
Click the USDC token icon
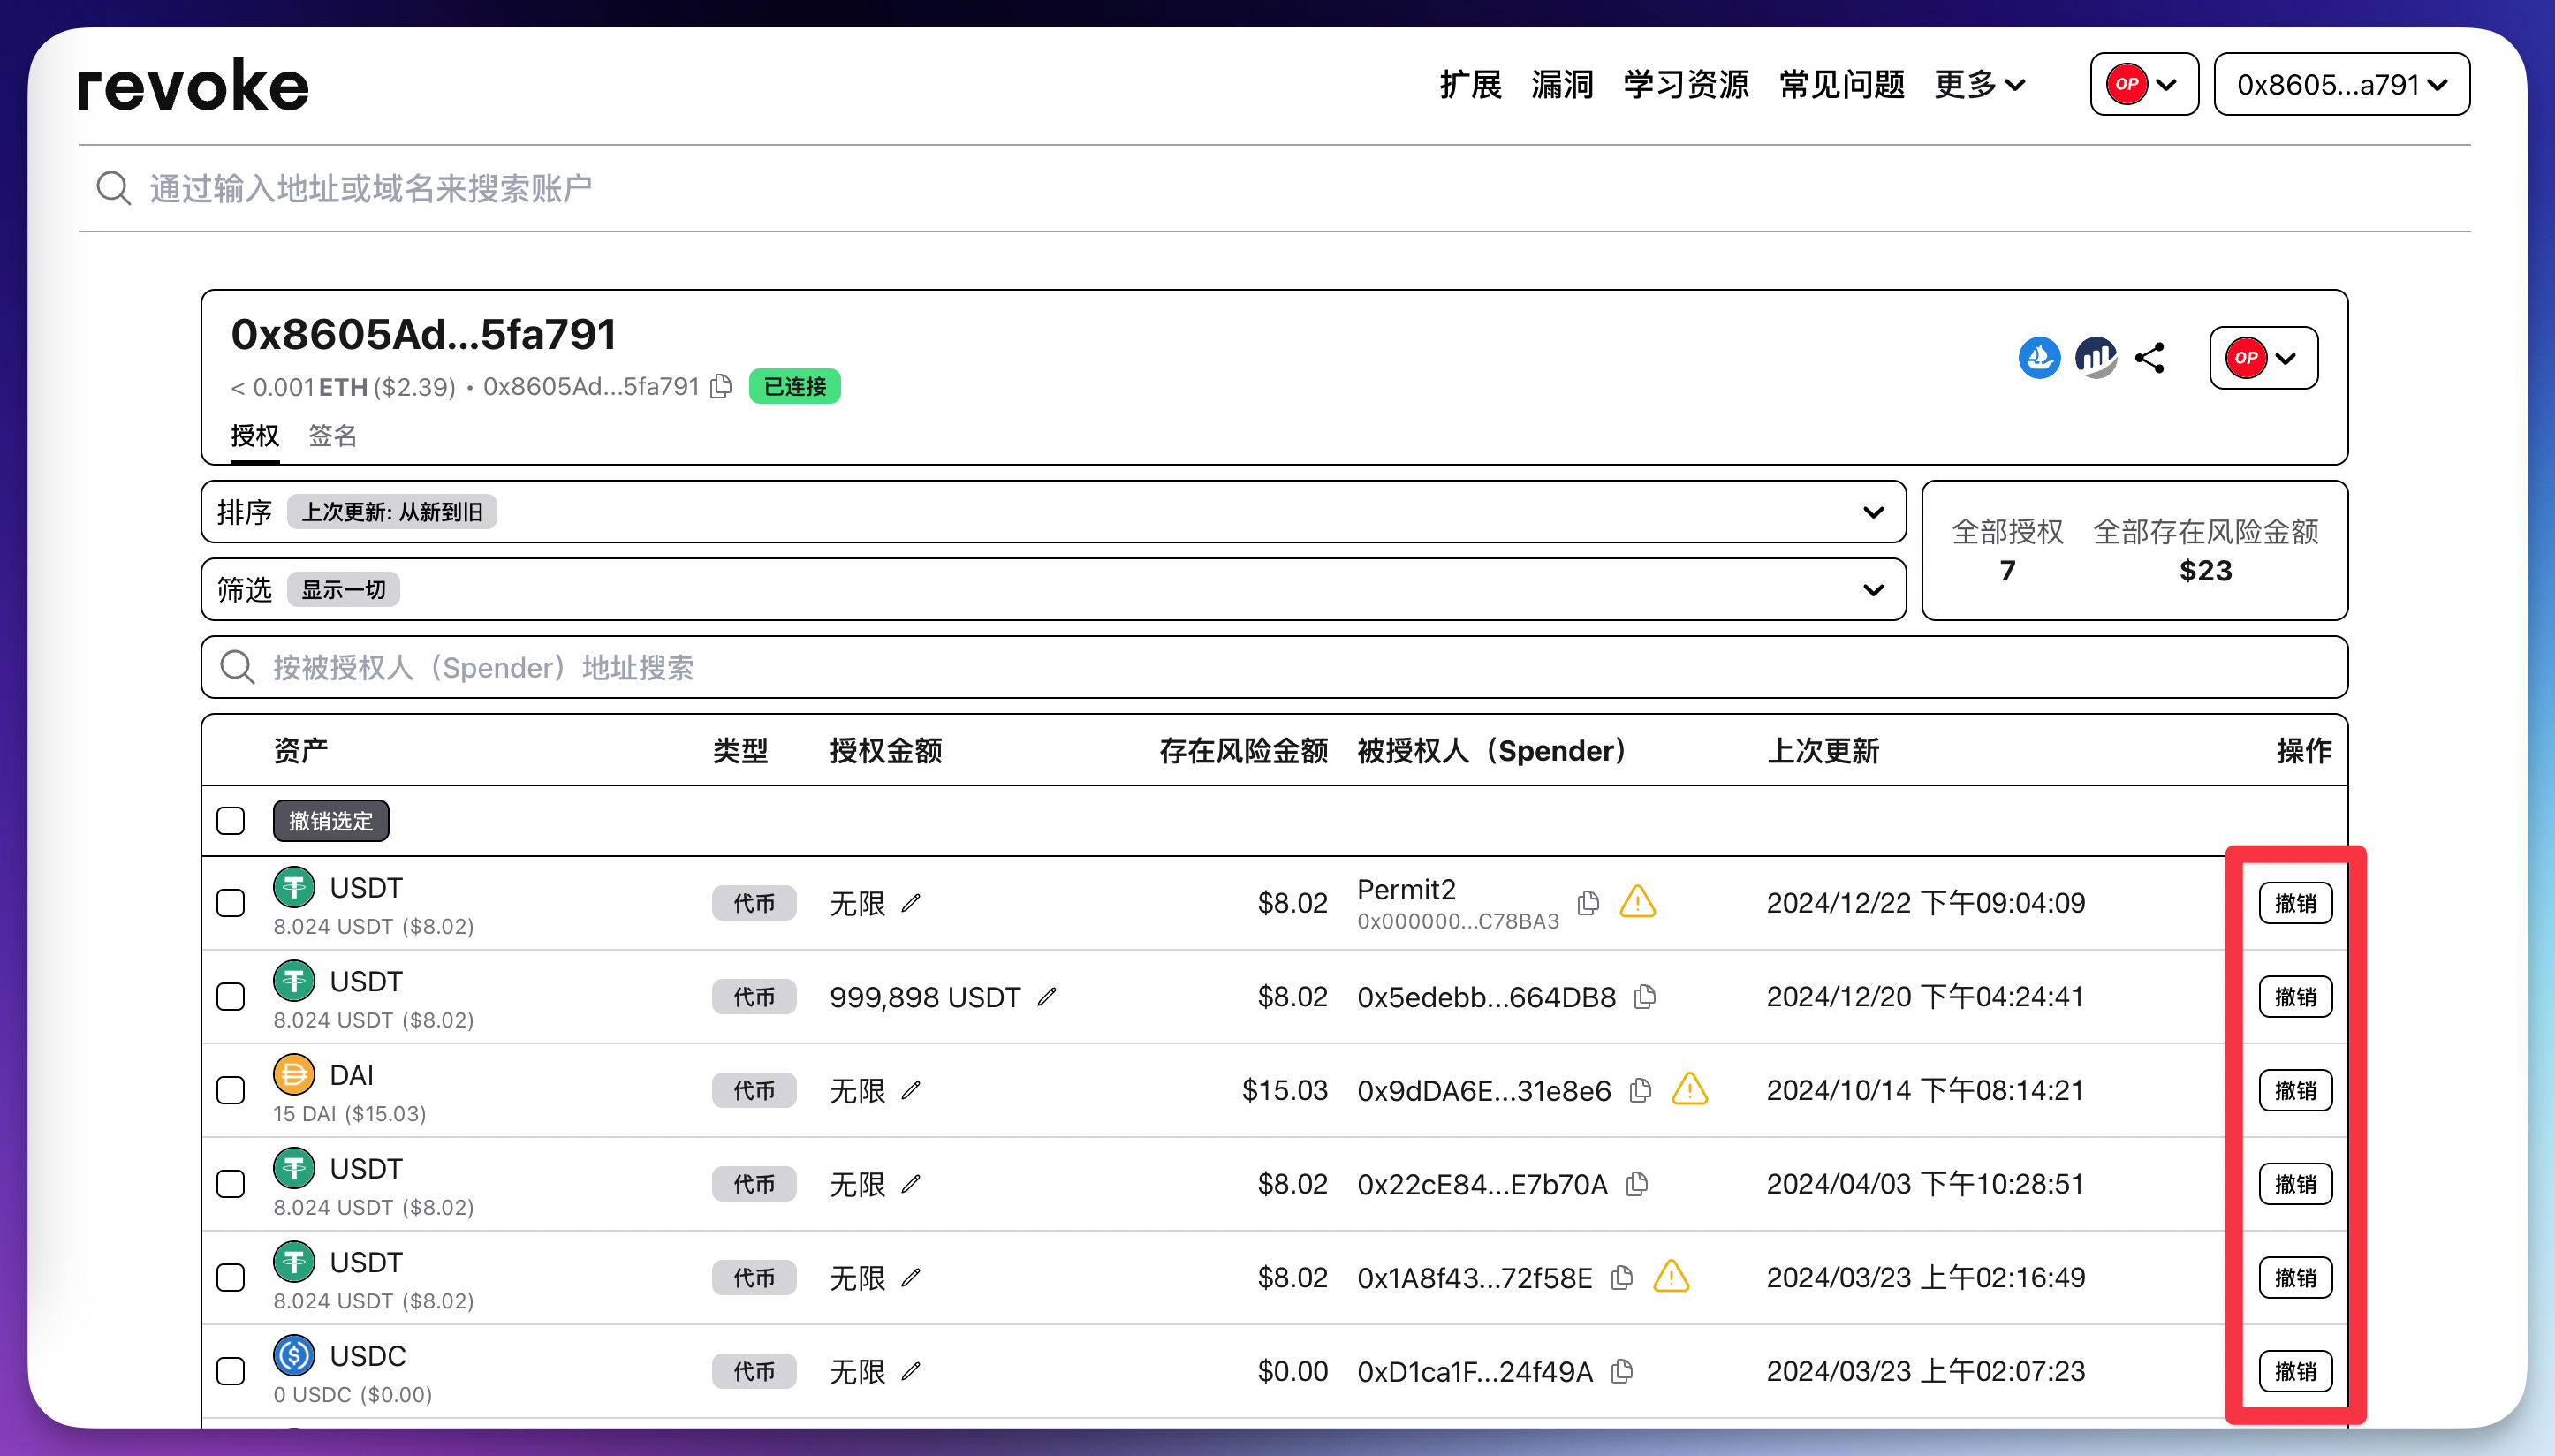tap(294, 1355)
